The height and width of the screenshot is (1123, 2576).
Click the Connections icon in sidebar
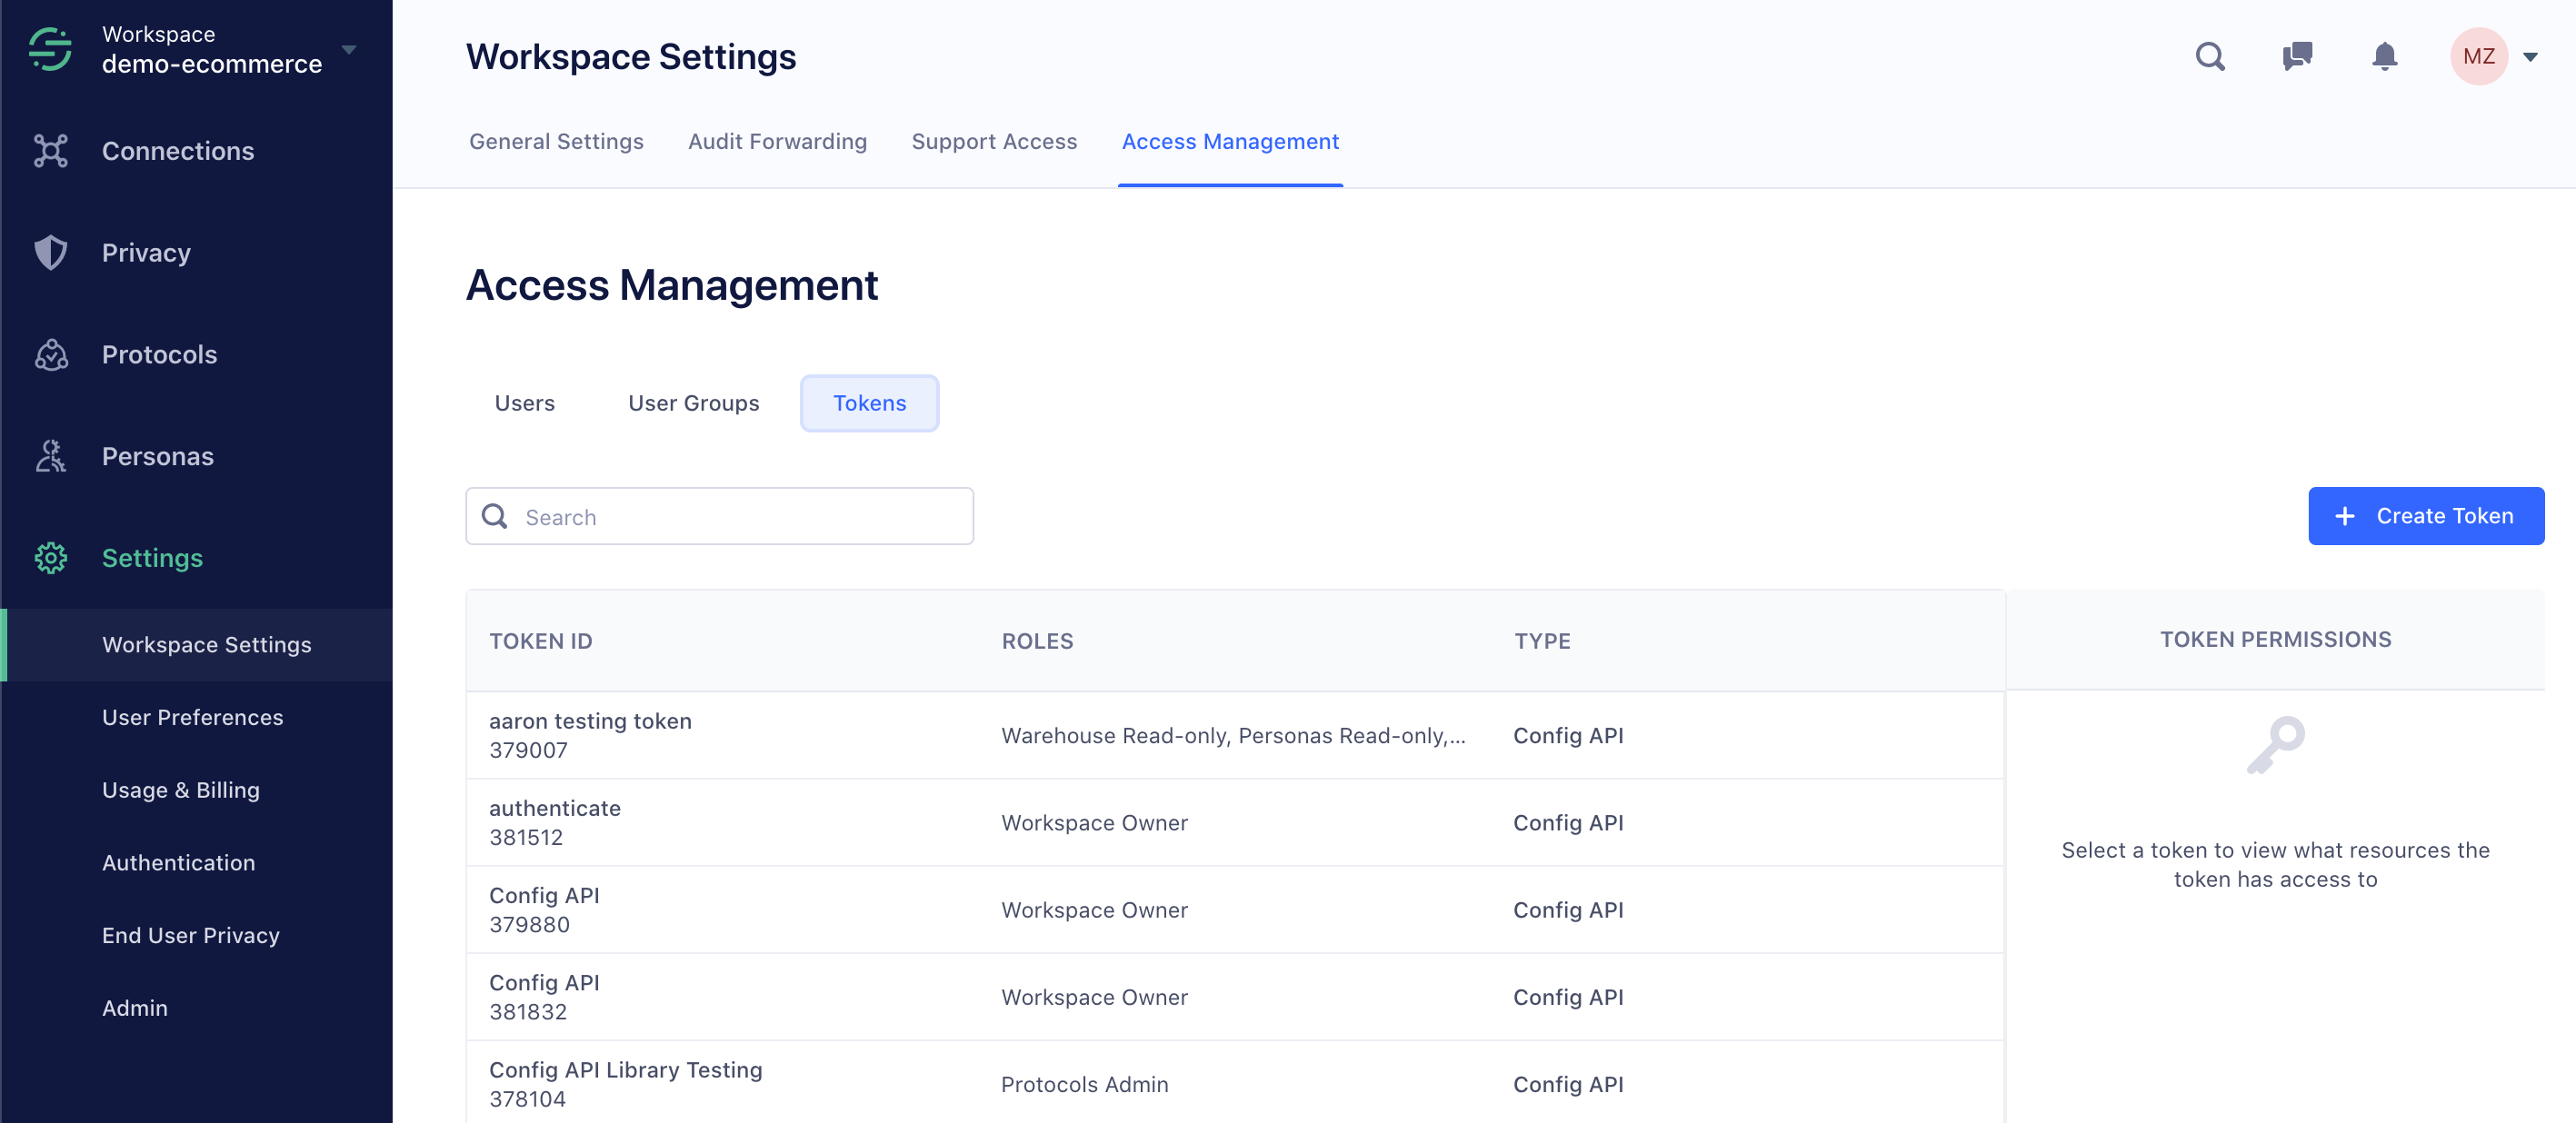(x=49, y=149)
